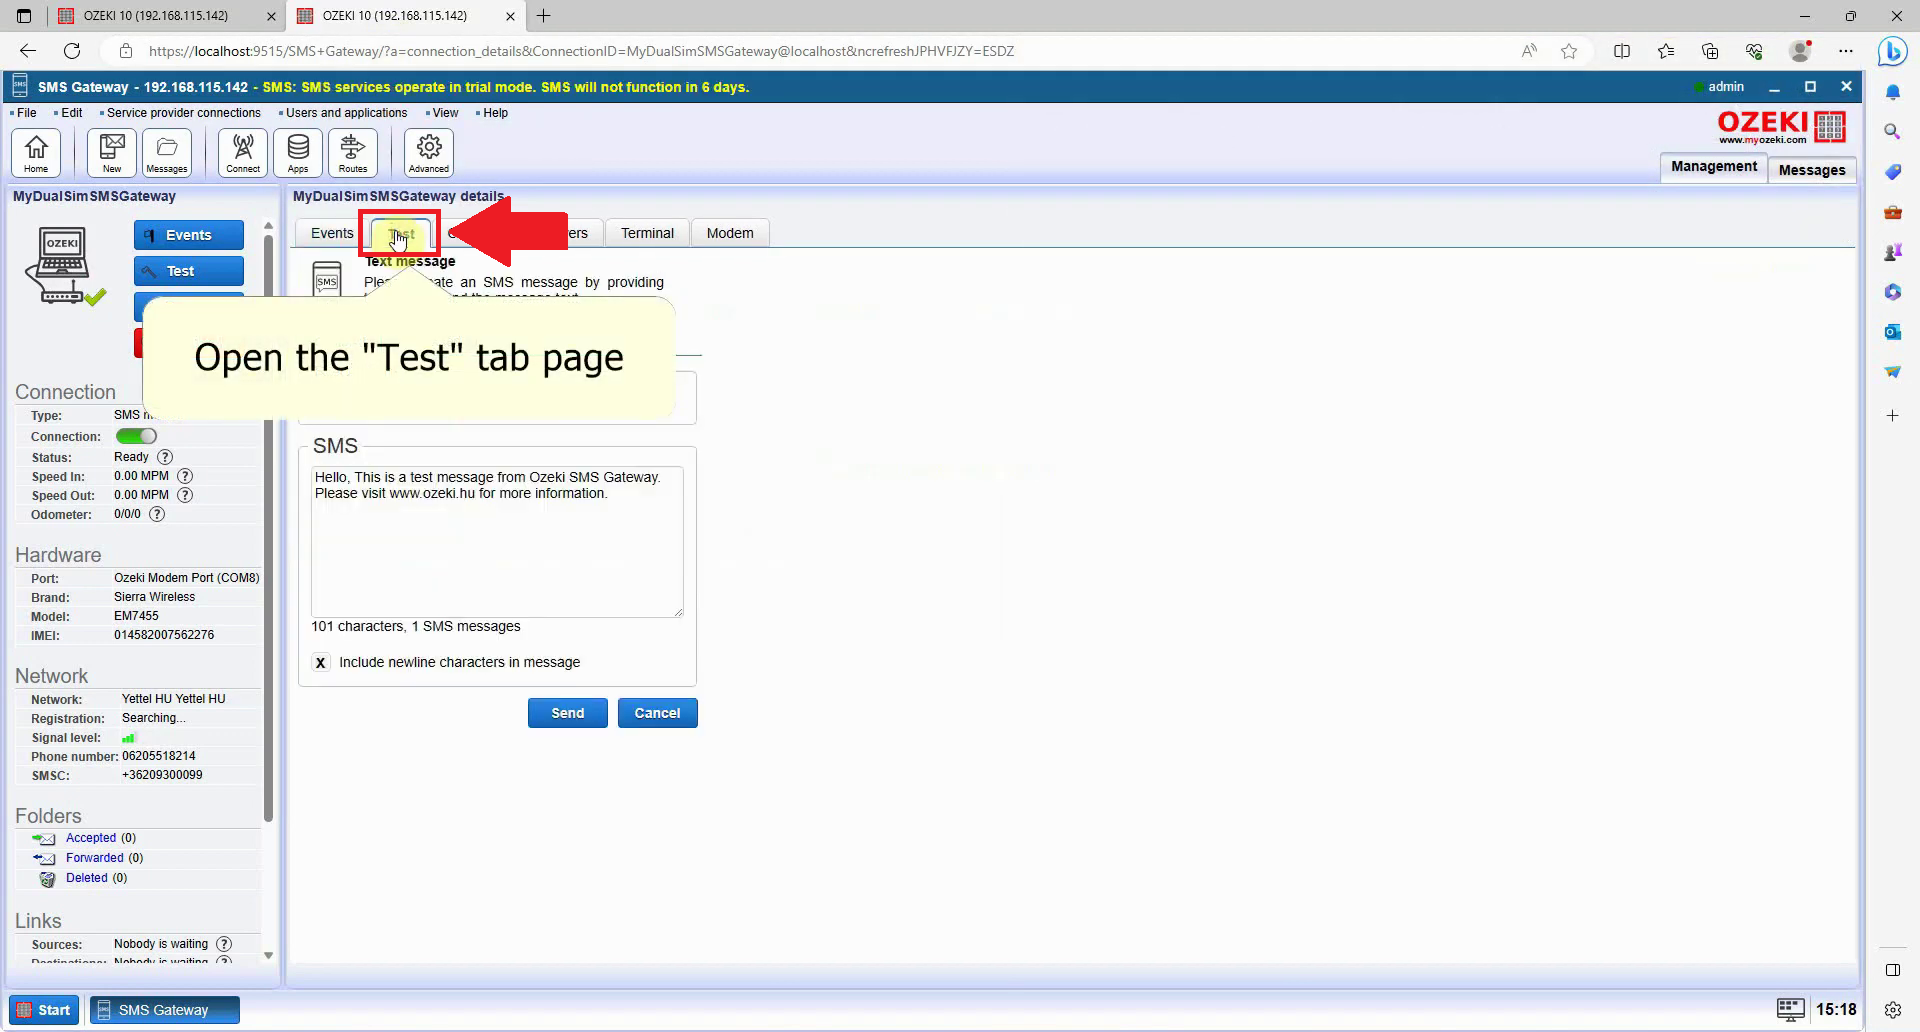Open browser settings and more menu
This screenshot has width=1920, height=1032.
(1846, 51)
